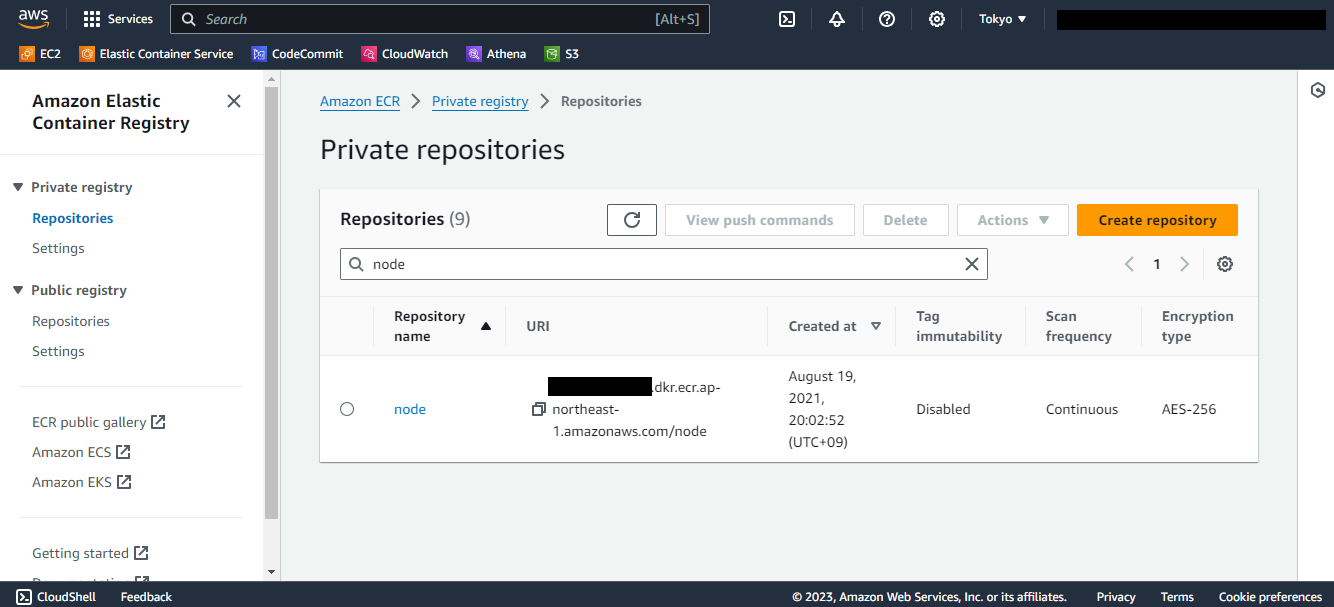Sort by Created at column

[x=834, y=326]
